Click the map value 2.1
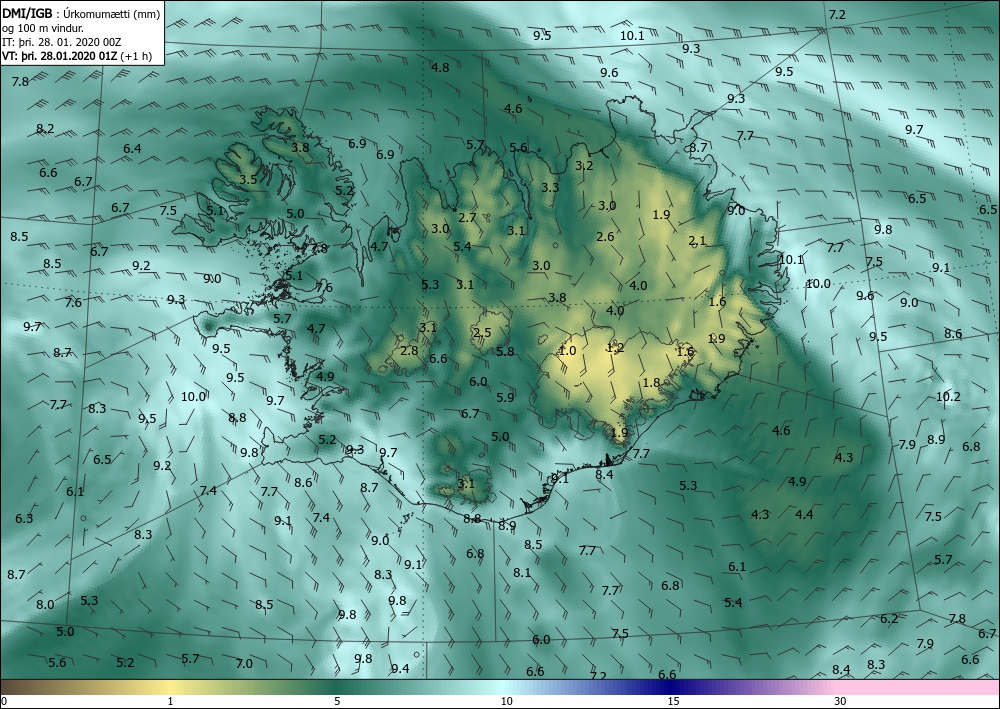 (697, 240)
